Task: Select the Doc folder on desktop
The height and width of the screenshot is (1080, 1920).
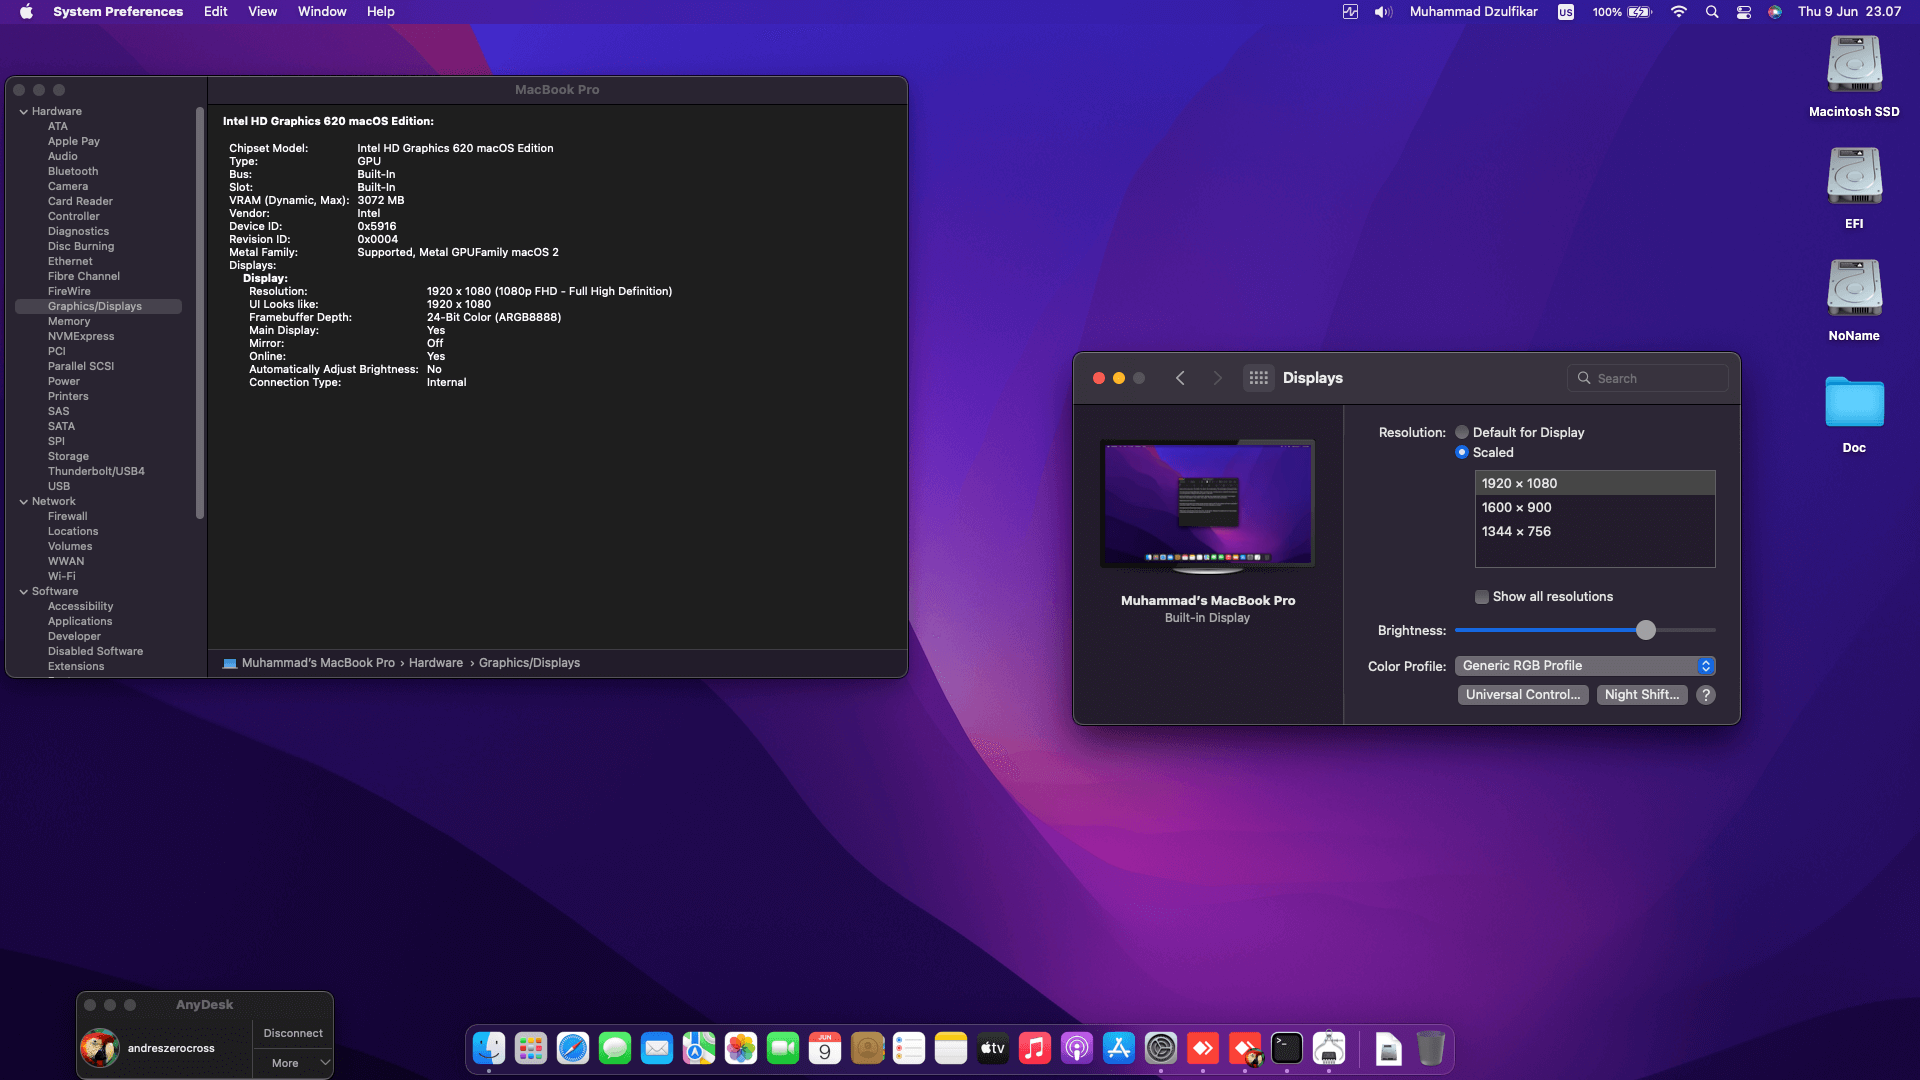Action: (1854, 414)
